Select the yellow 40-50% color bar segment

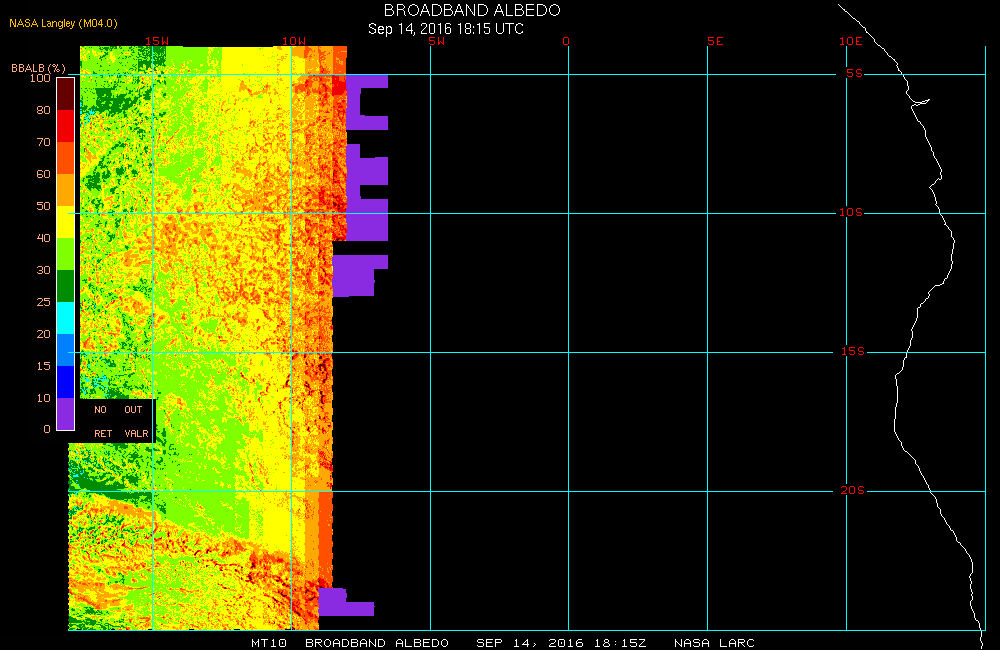coord(65,222)
